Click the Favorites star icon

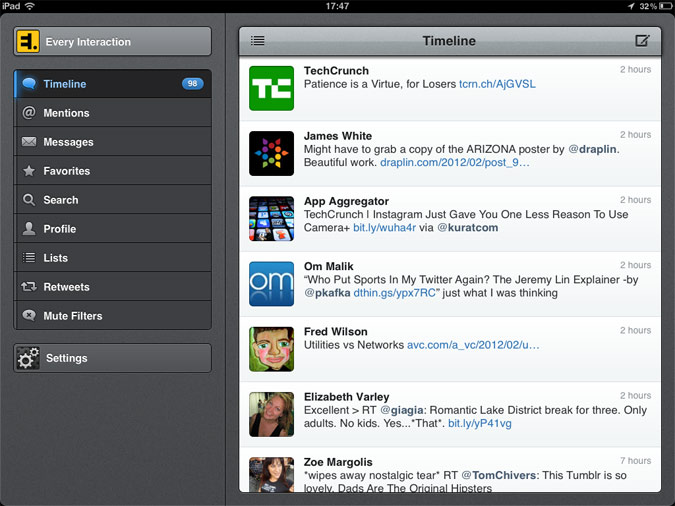29,171
